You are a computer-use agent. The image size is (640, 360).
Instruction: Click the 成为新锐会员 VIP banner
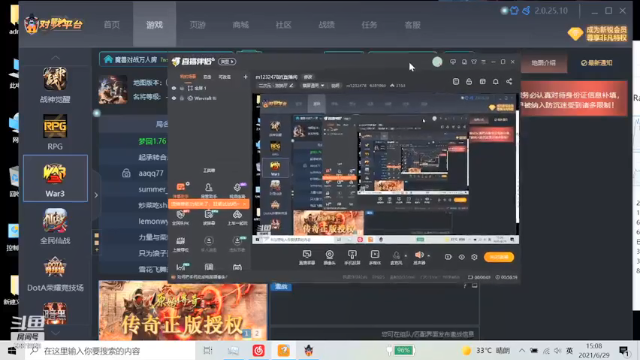pyautogui.click(x=598, y=33)
